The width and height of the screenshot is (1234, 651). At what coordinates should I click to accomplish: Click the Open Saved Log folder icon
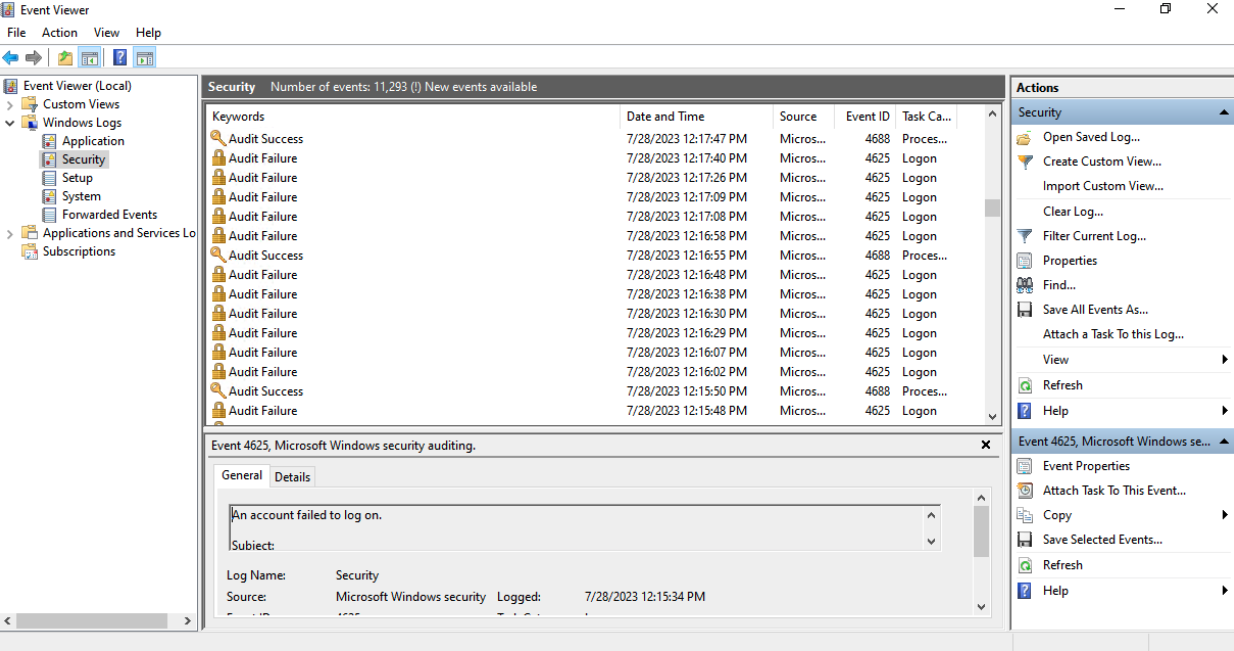(x=1025, y=137)
